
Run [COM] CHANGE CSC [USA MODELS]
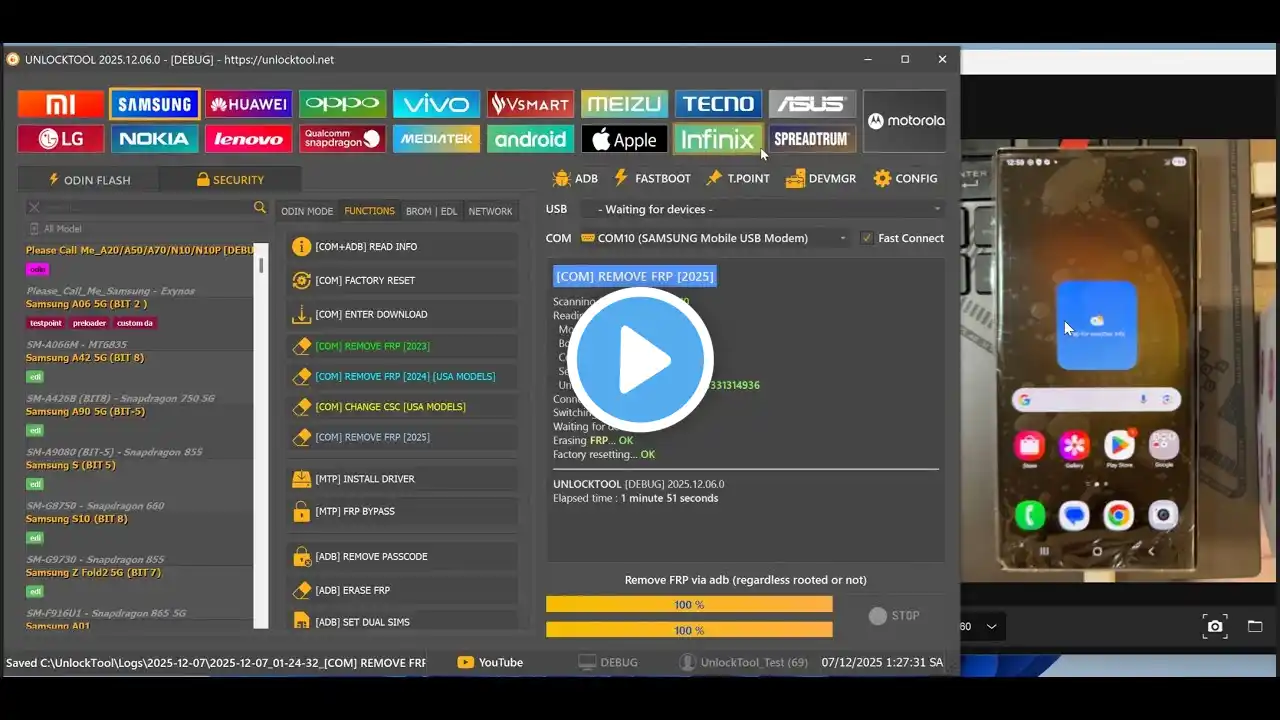[402, 407]
